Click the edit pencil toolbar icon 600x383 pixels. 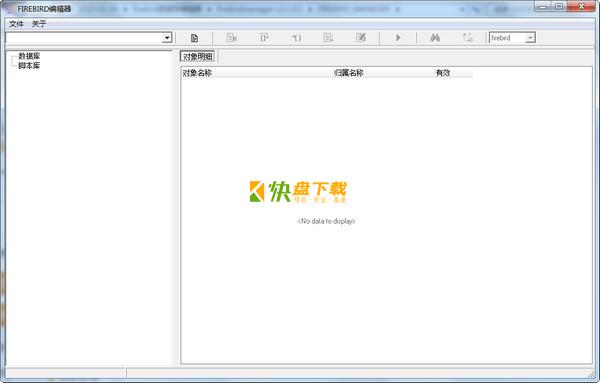[x=361, y=38]
